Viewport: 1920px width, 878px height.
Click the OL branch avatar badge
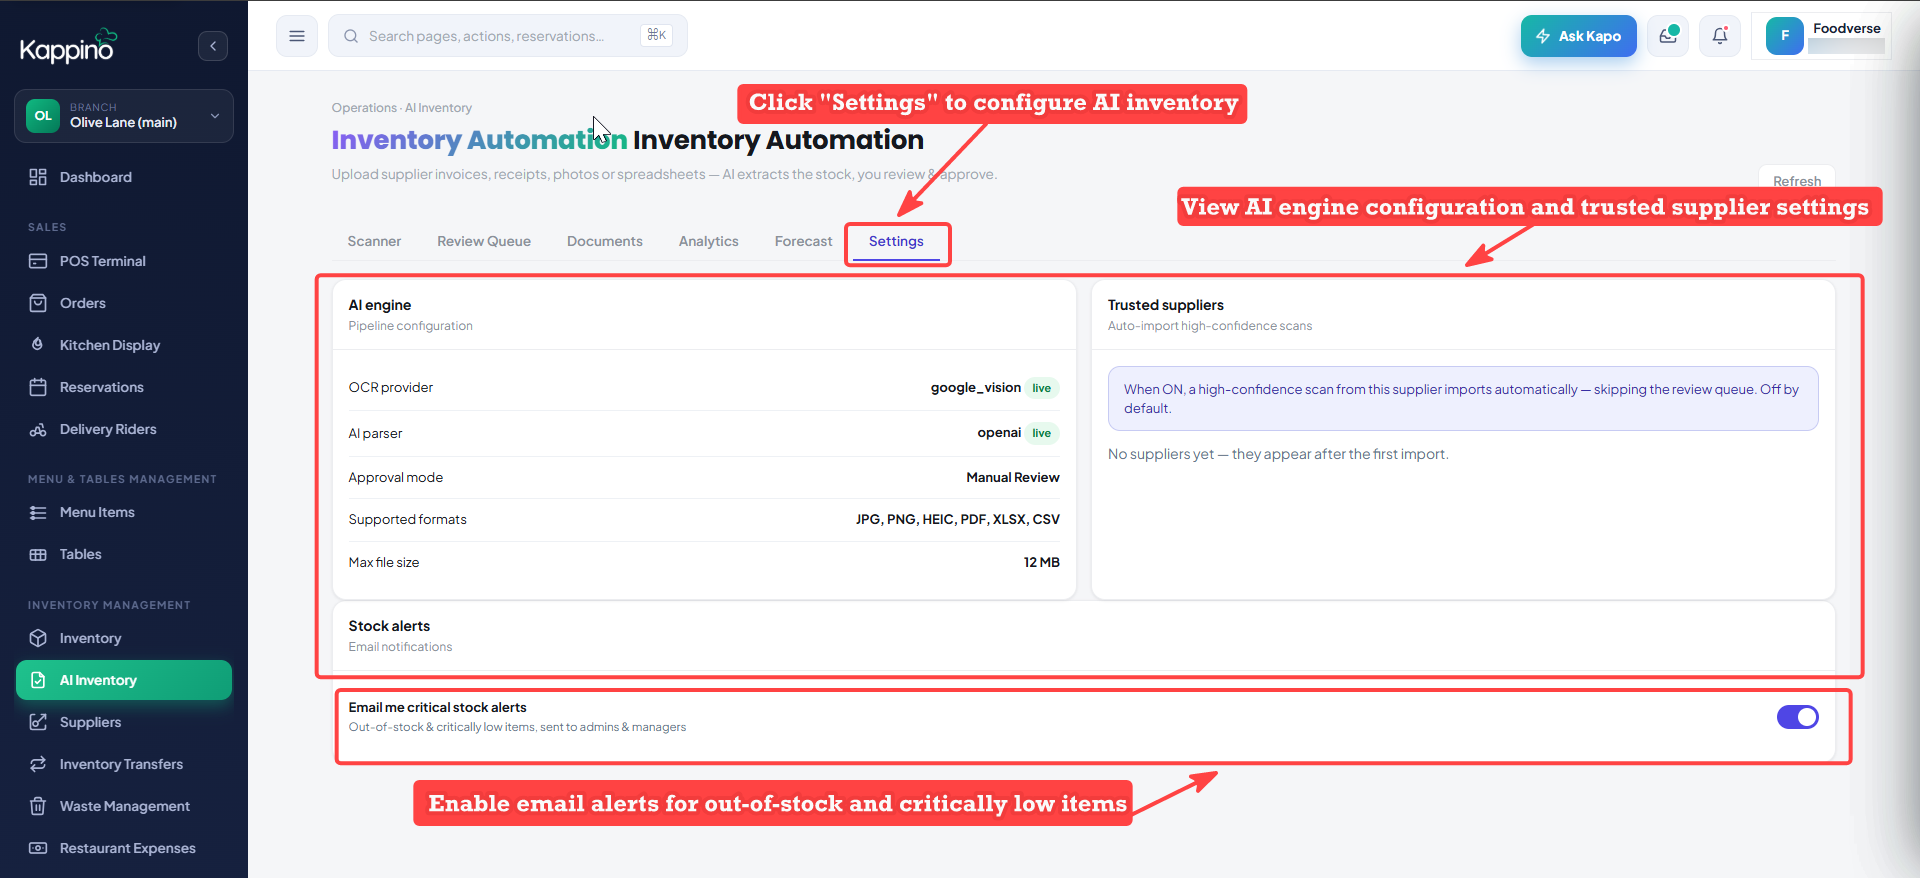(43, 116)
